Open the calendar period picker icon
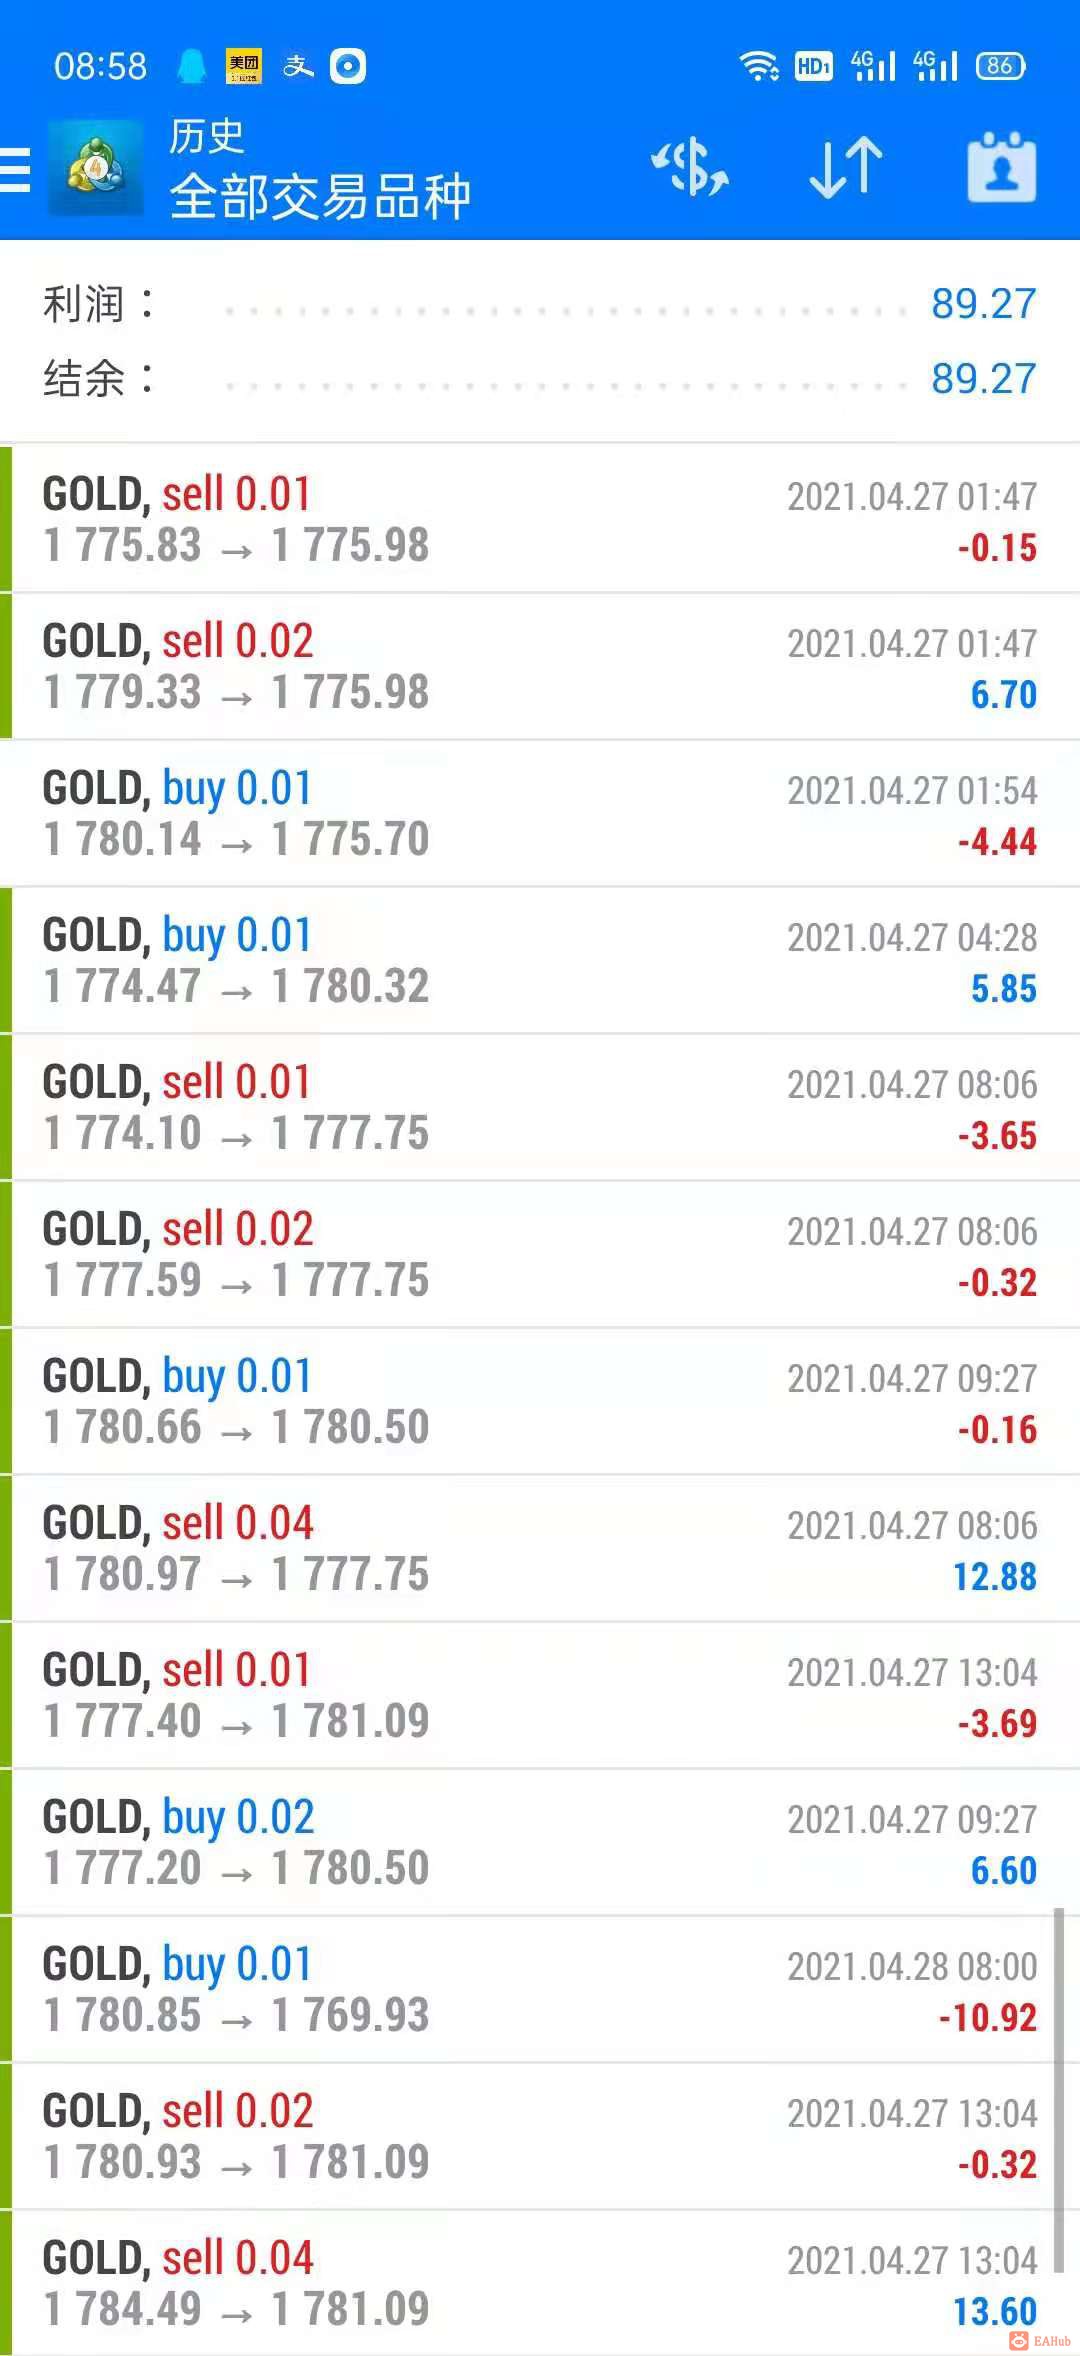The height and width of the screenshot is (2356, 1080). click(1002, 167)
